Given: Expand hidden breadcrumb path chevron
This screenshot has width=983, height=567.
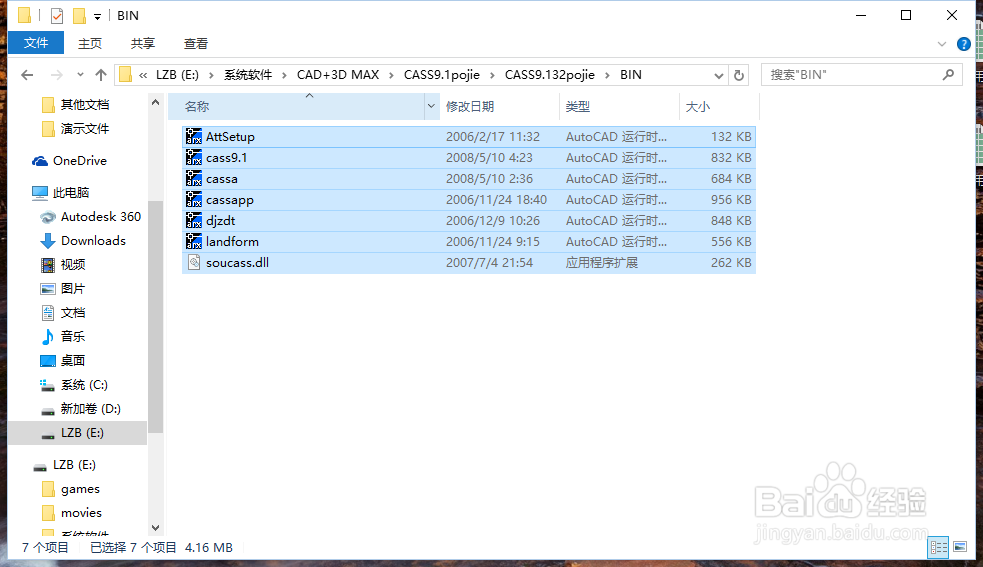Looking at the screenshot, I should tap(144, 75).
